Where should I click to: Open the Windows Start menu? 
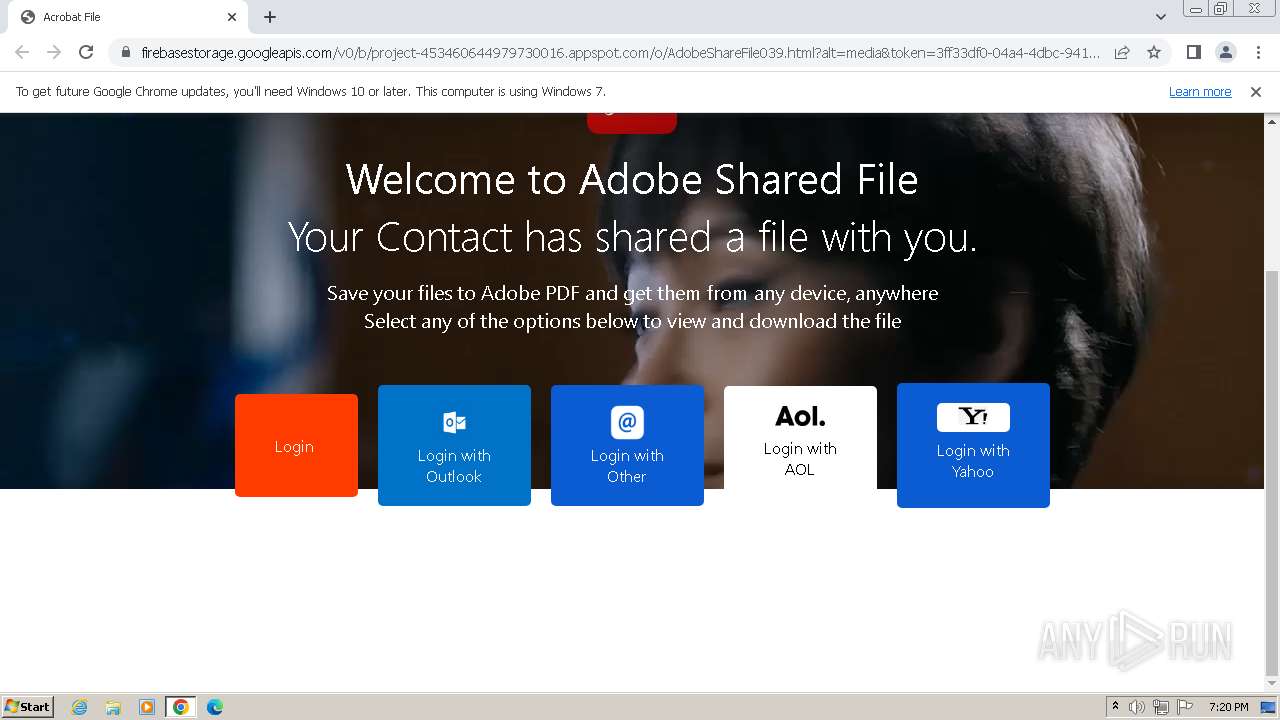pyautogui.click(x=28, y=707)
